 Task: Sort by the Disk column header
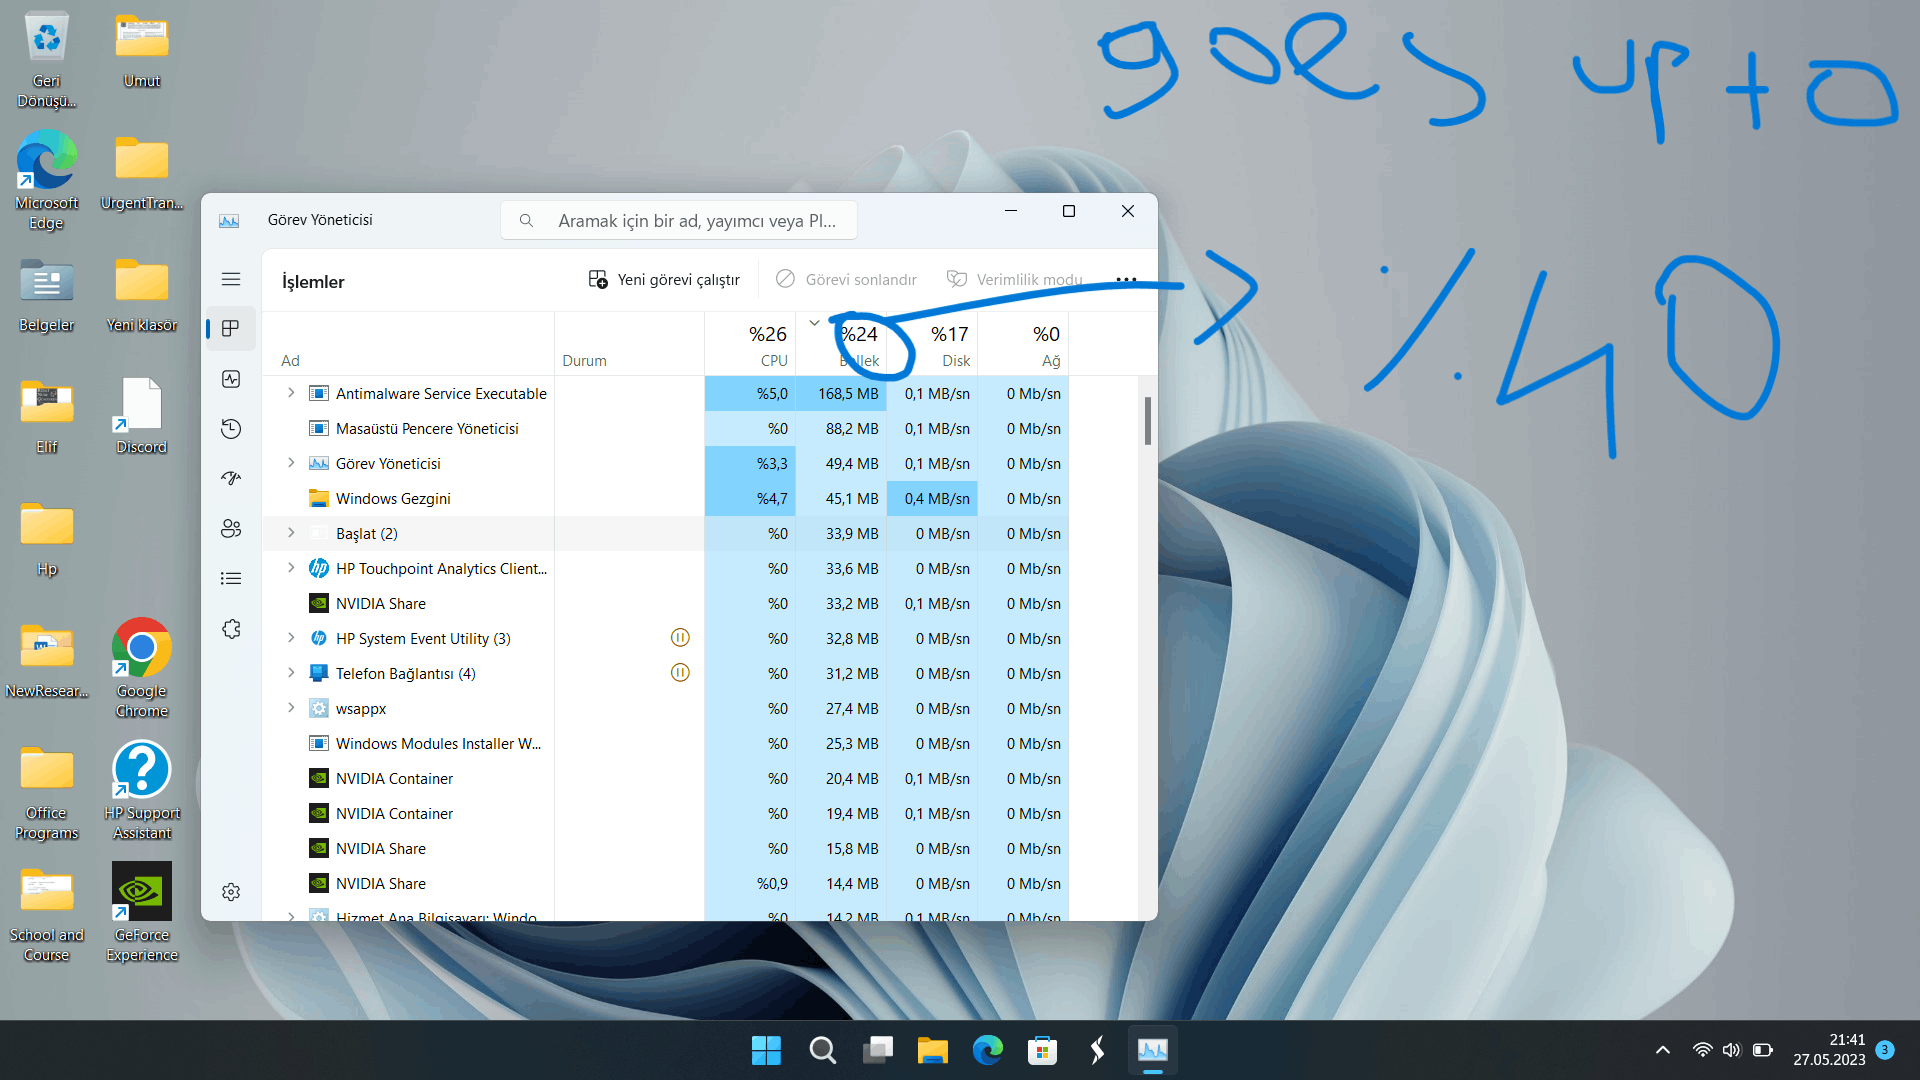tap(949, 345)
